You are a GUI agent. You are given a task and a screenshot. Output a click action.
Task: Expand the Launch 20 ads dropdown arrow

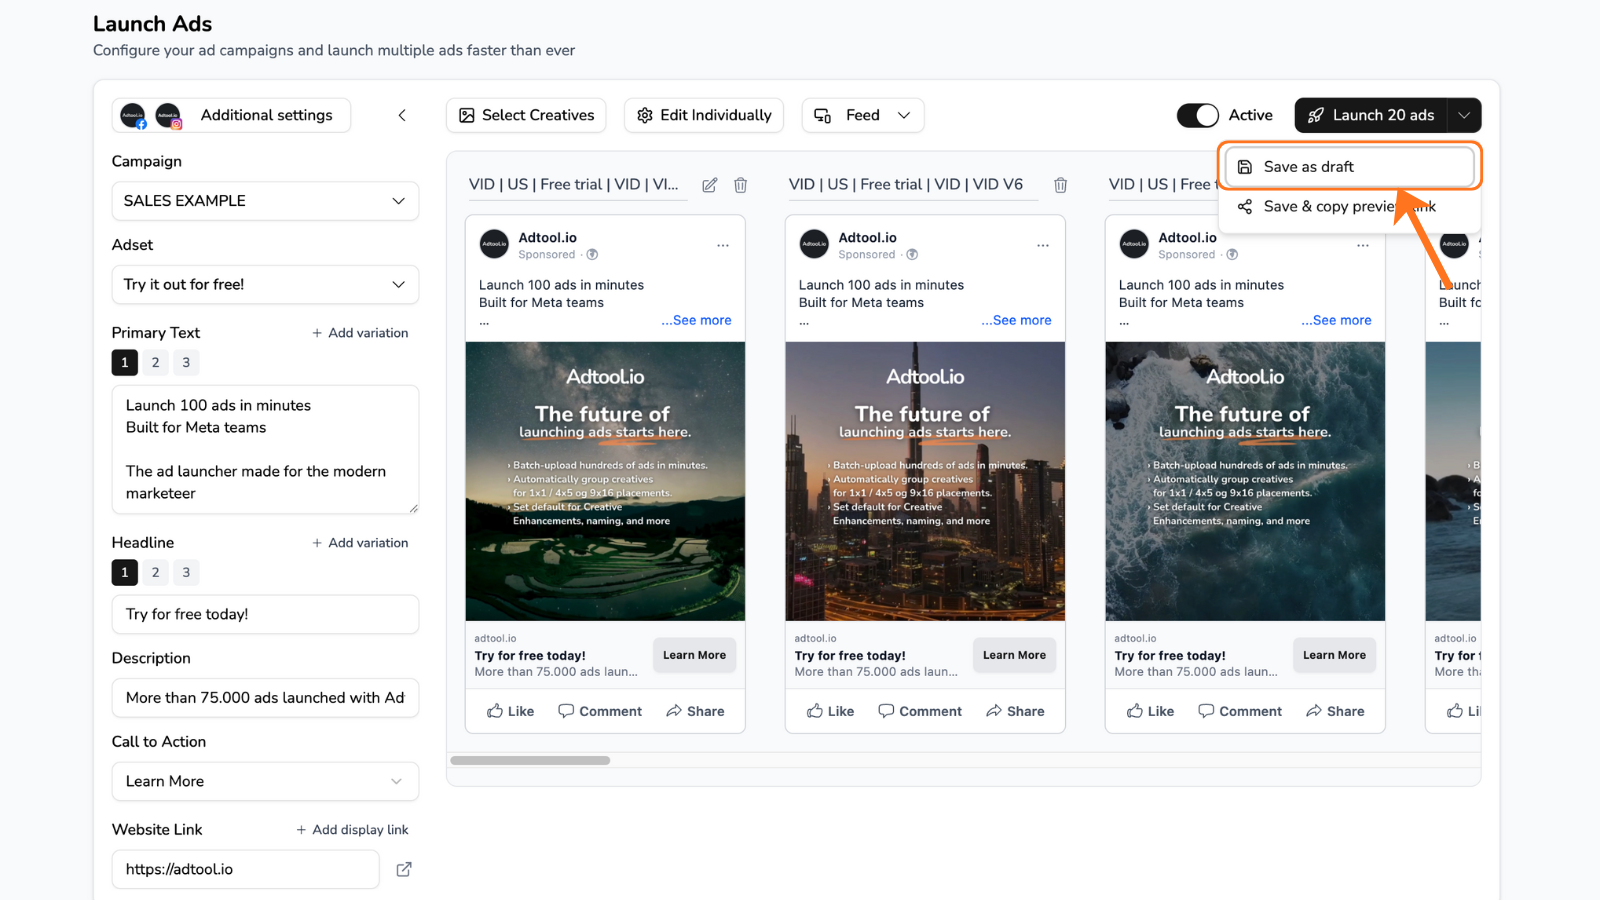point(1465,115)
